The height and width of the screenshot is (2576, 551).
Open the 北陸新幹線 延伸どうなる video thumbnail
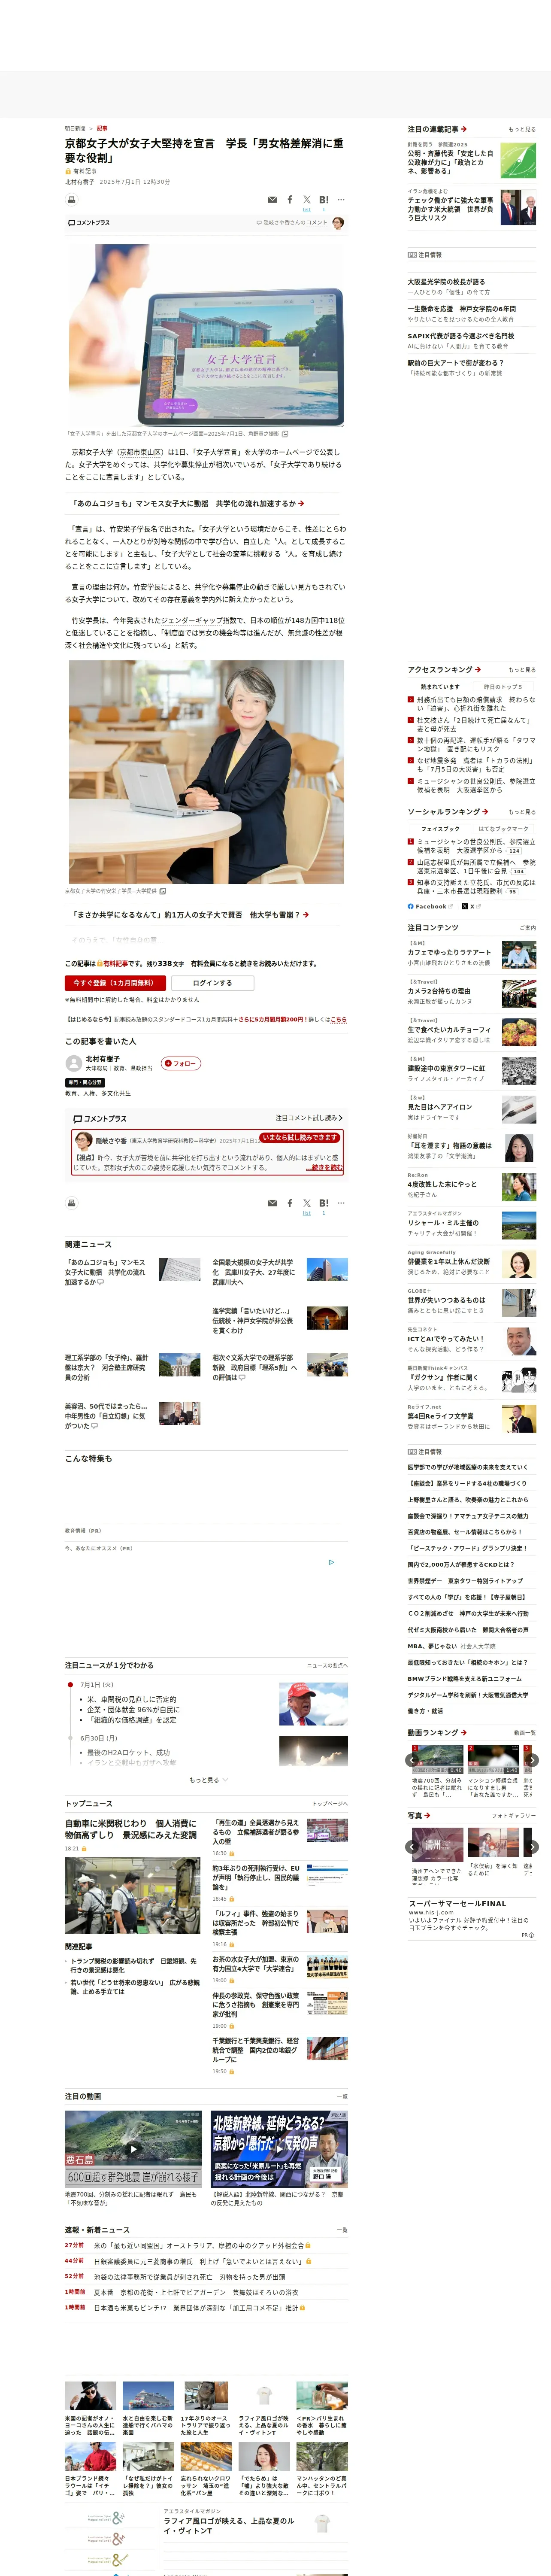click(279, 2148)
